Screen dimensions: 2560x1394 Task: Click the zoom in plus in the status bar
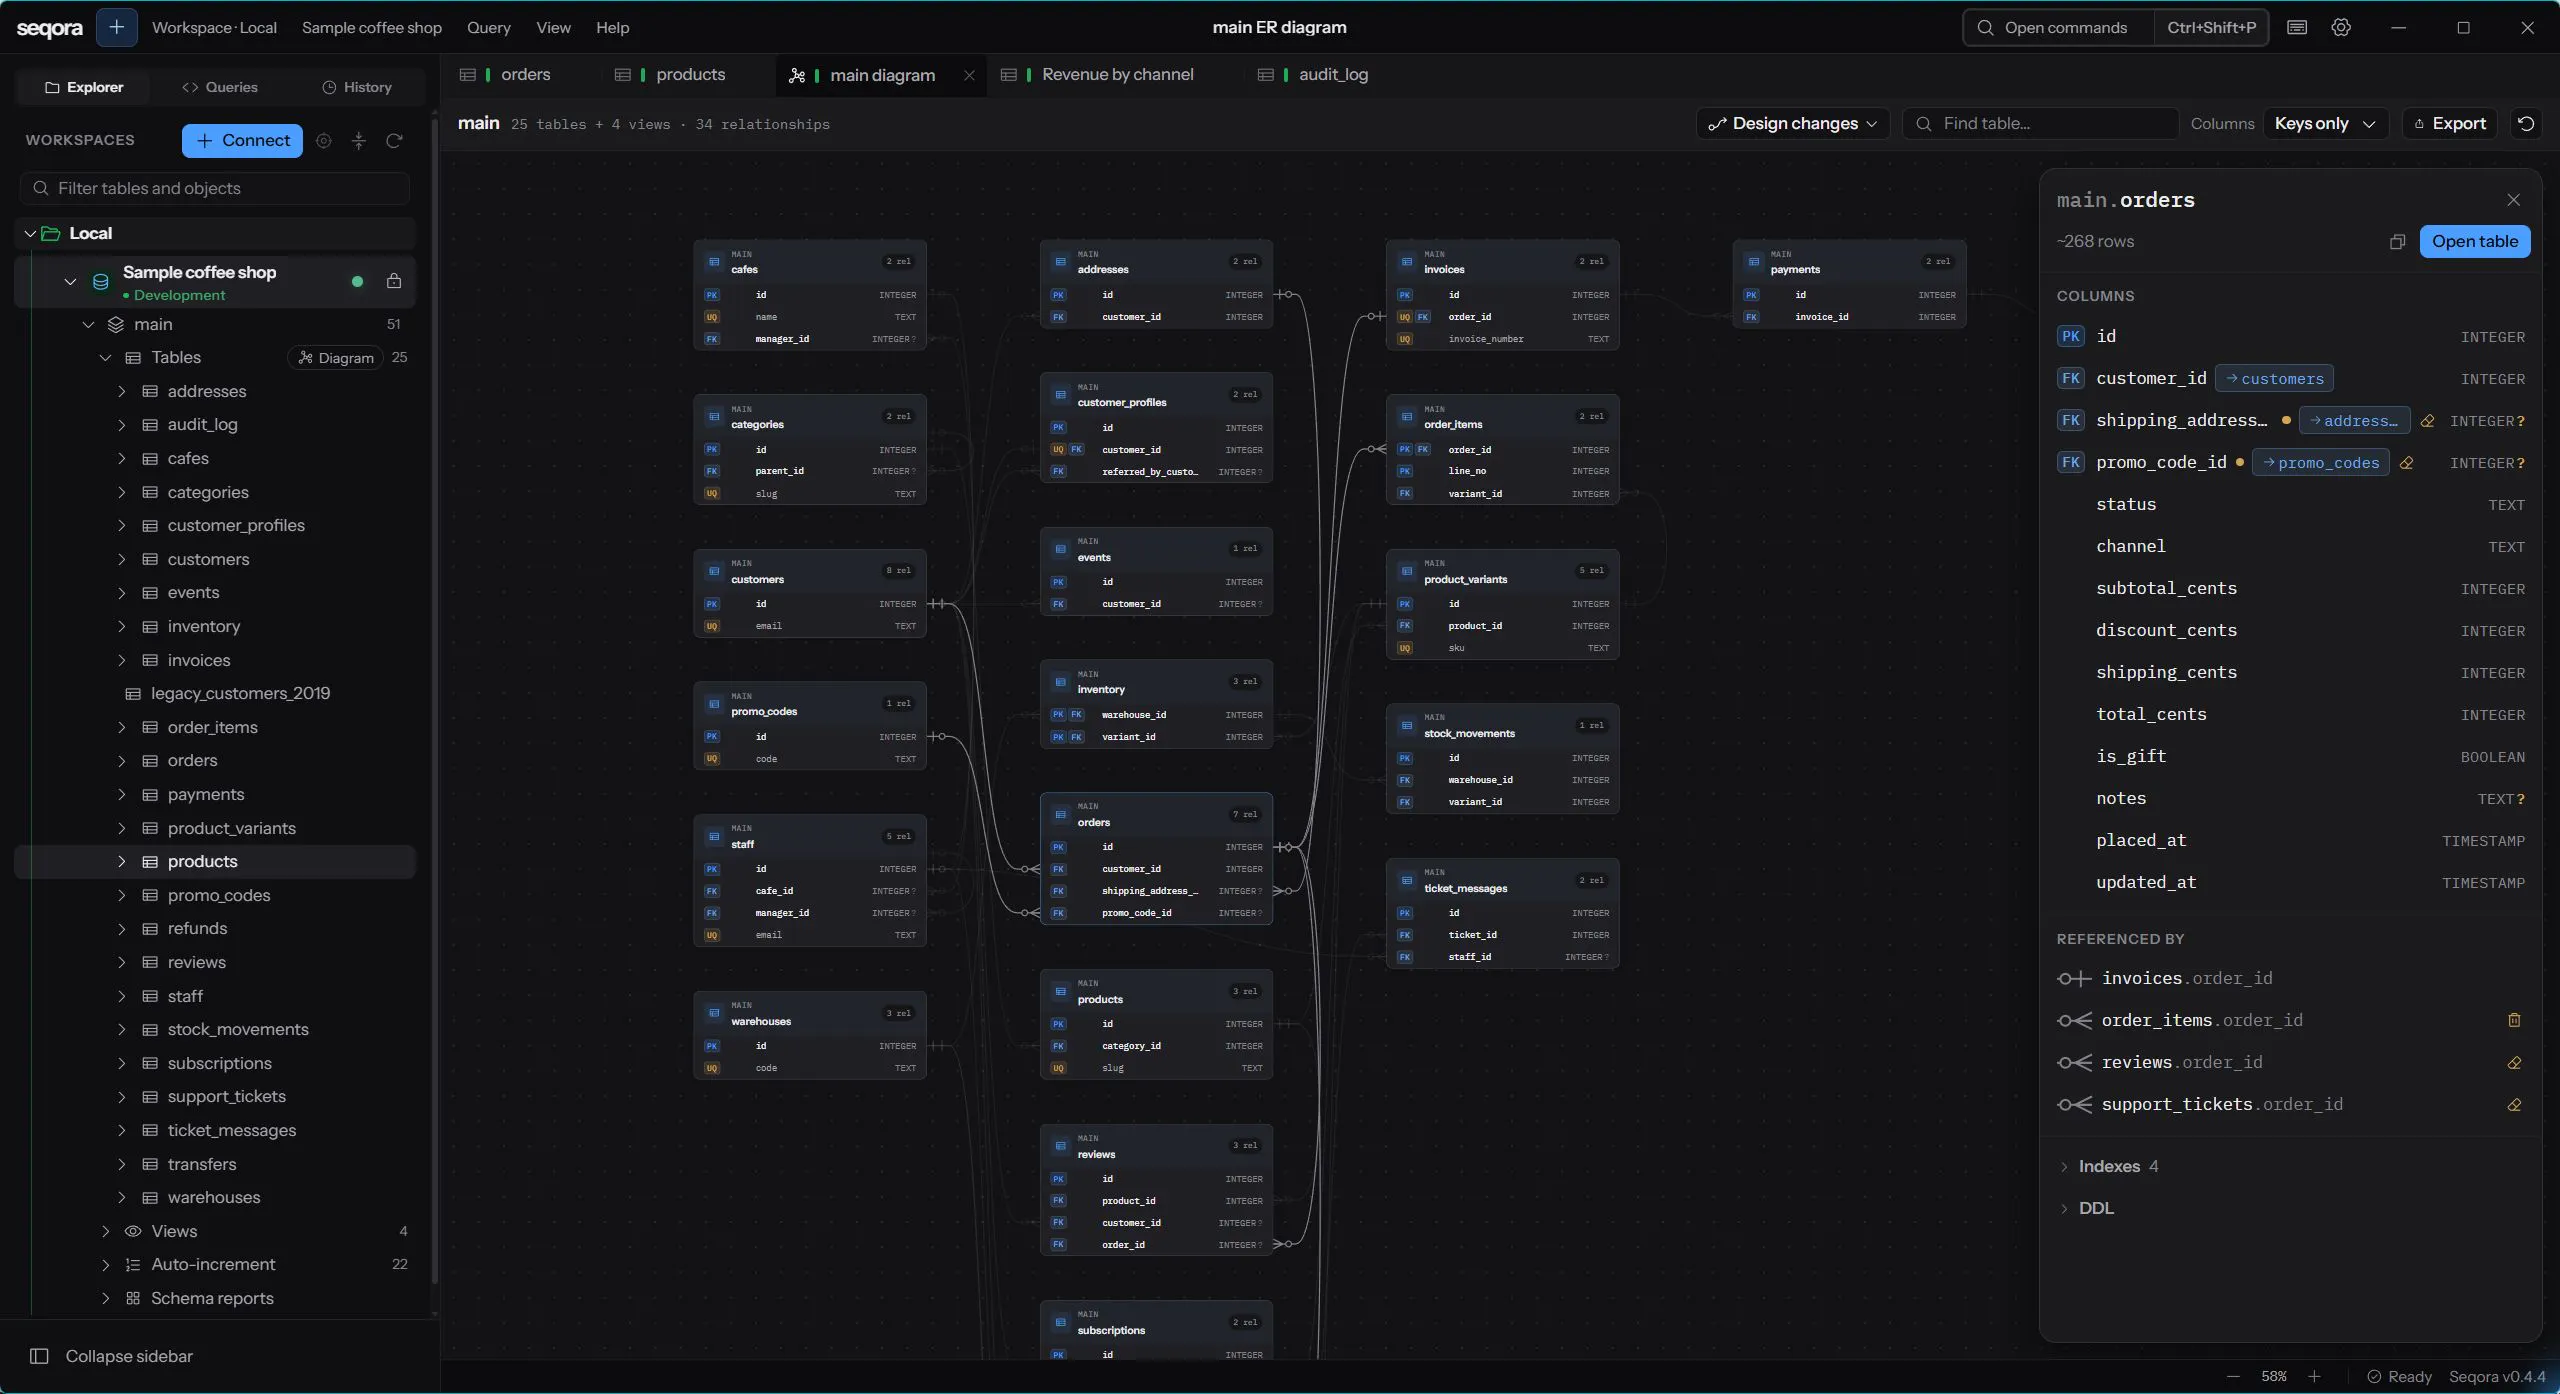click(x=2314, y=1377)
